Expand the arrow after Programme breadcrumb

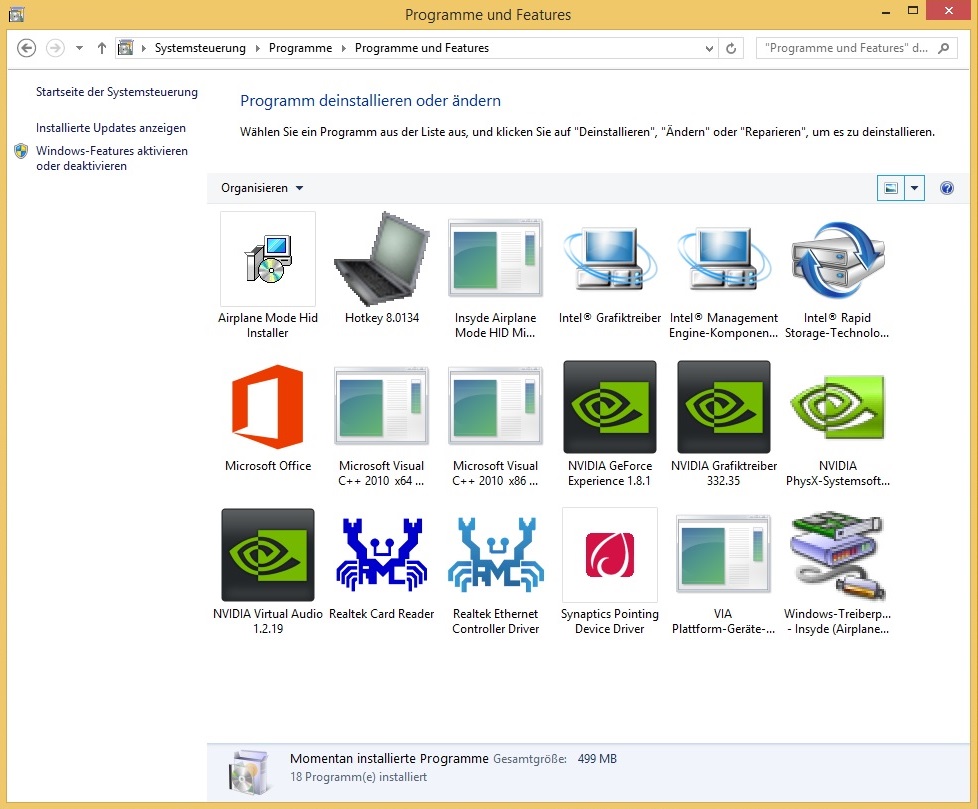[x=343, y=48]
